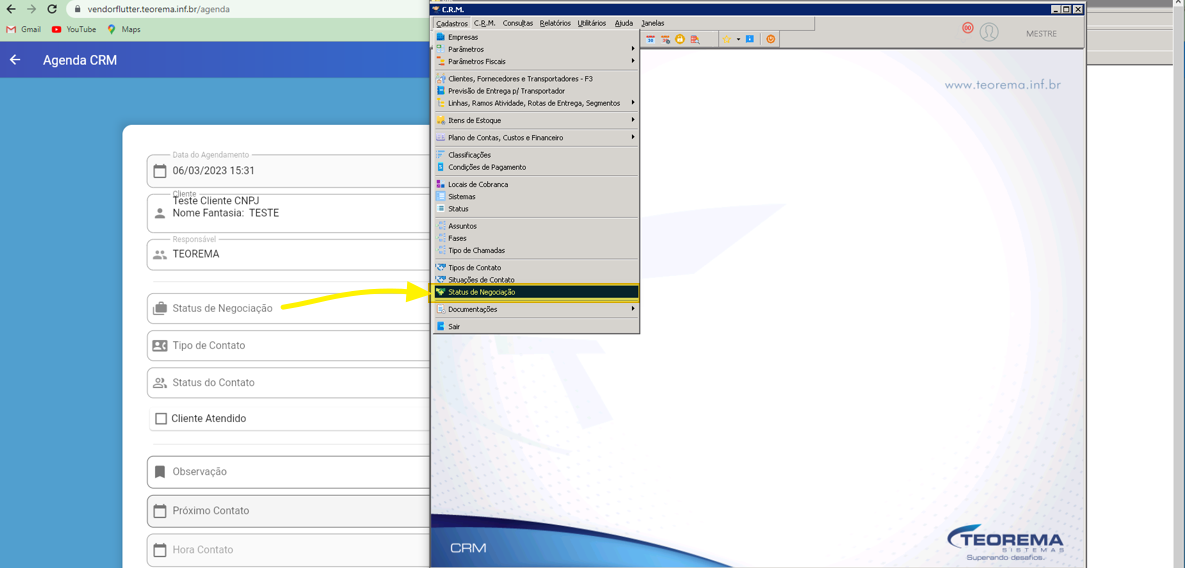Click the Hora Contato field

289,550
